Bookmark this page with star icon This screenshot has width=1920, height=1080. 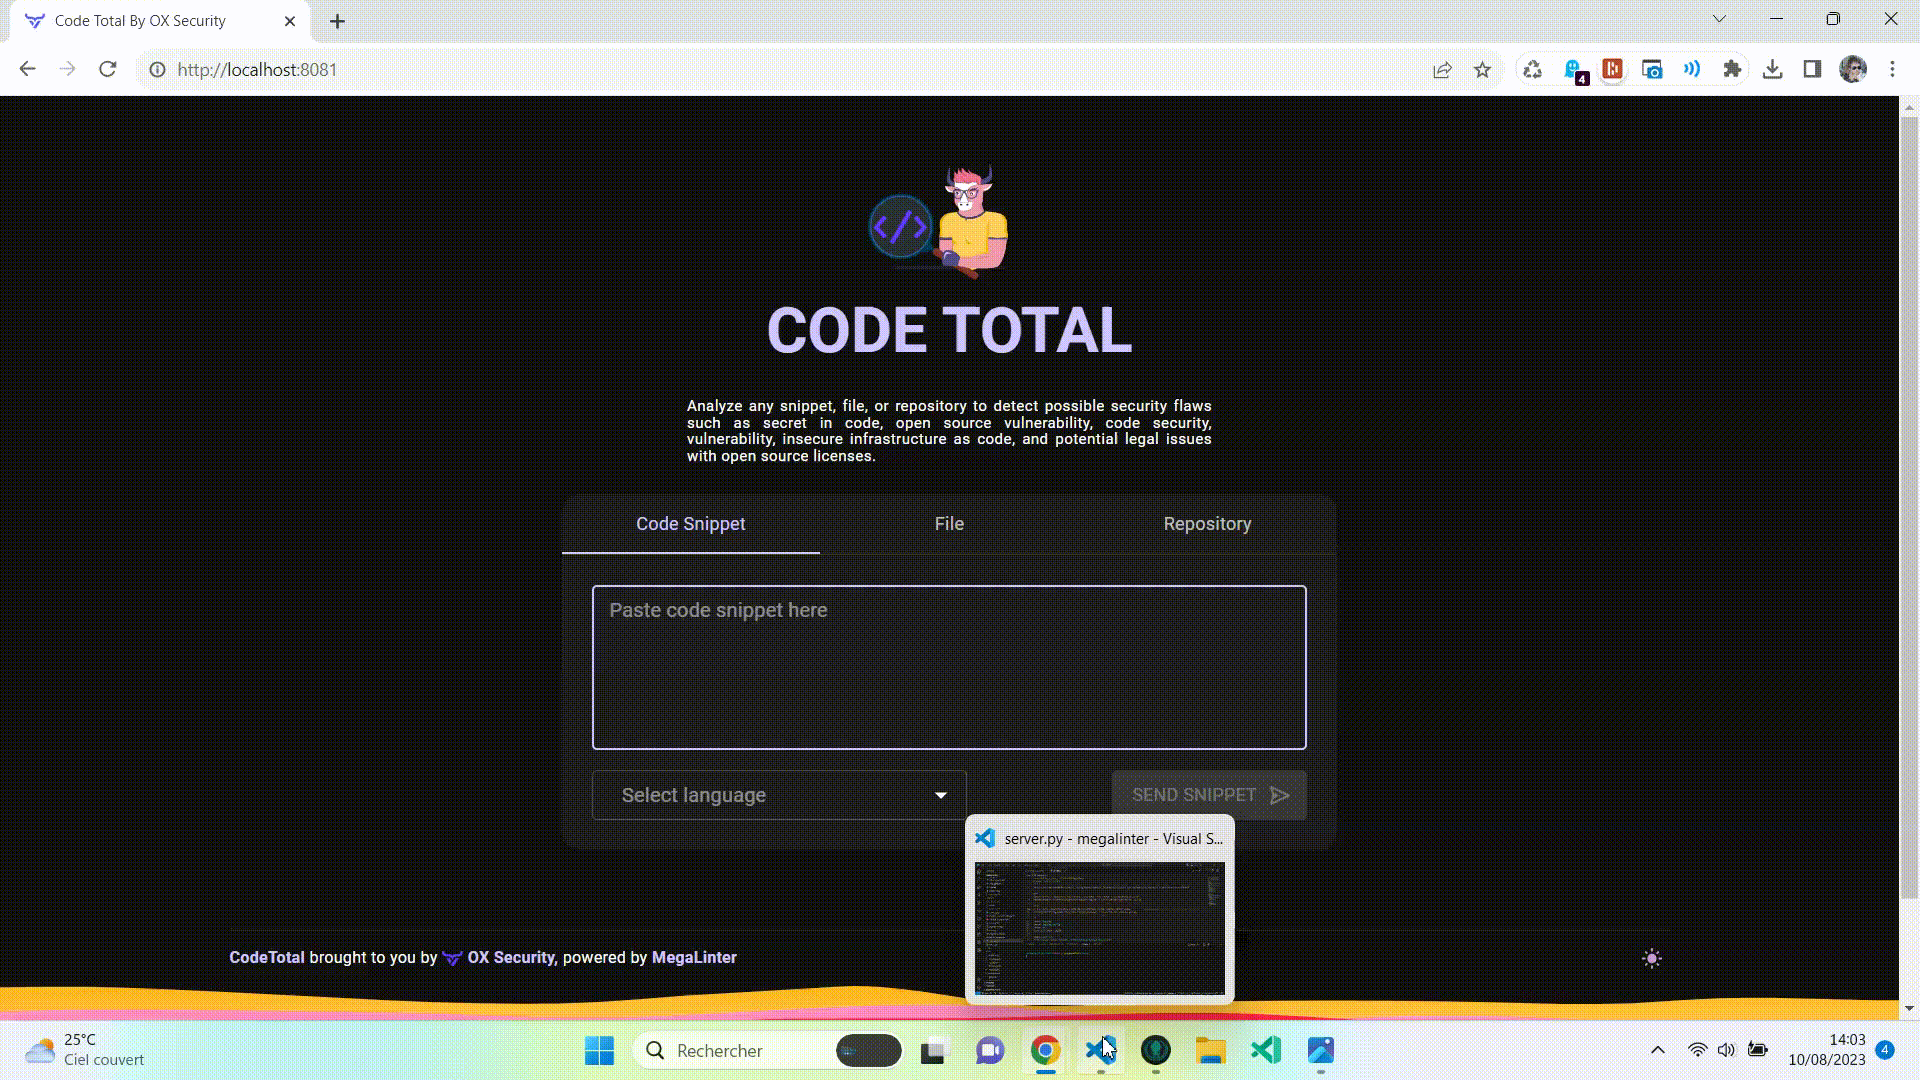1482,70
